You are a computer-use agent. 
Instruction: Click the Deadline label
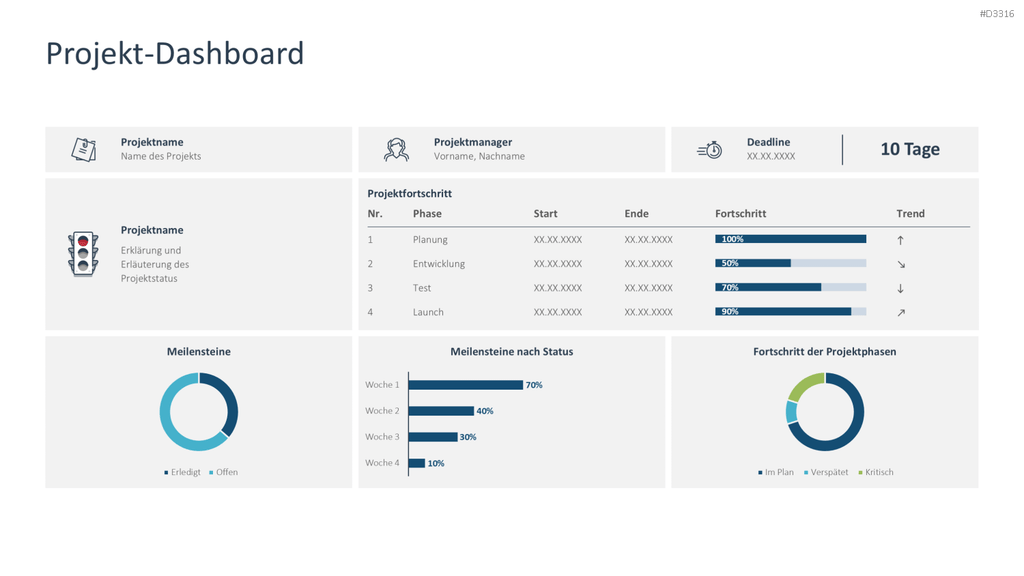point(769,142)
